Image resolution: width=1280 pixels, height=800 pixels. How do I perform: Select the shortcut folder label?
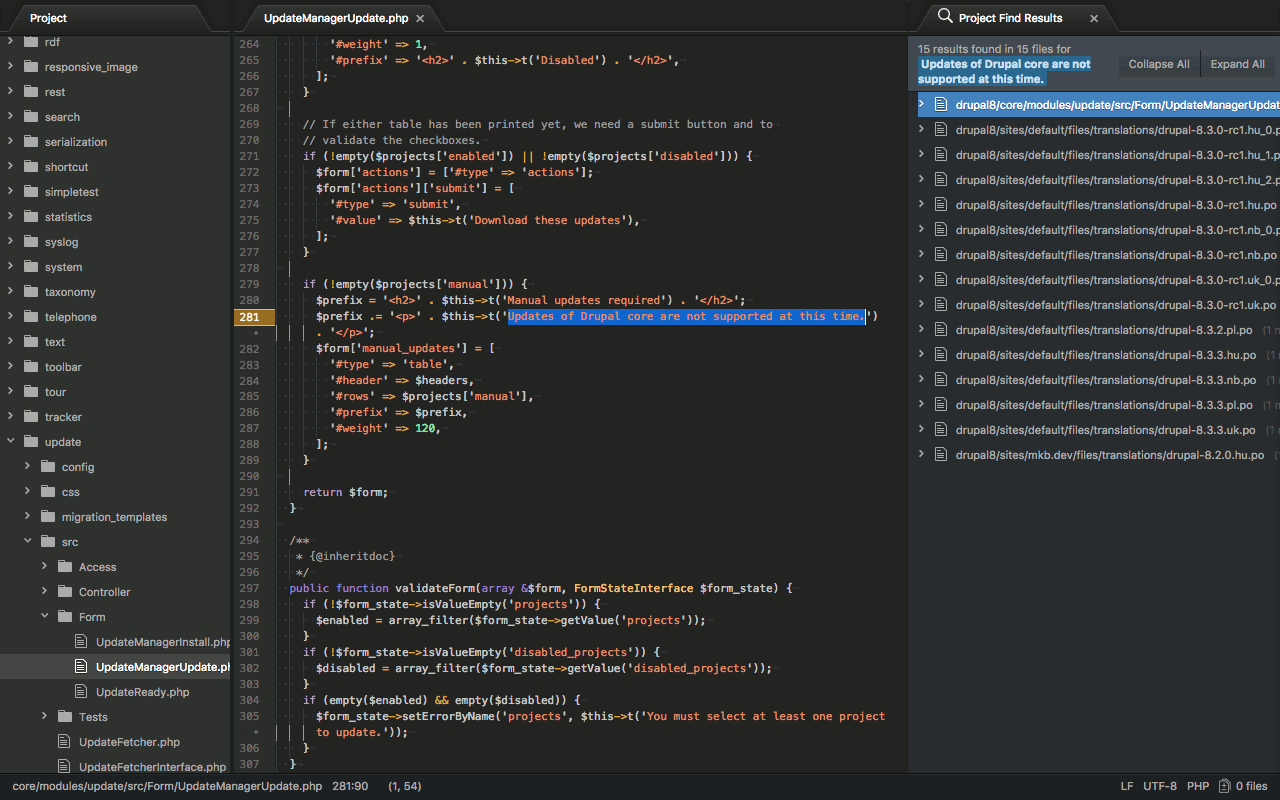(x=66, y=167)
